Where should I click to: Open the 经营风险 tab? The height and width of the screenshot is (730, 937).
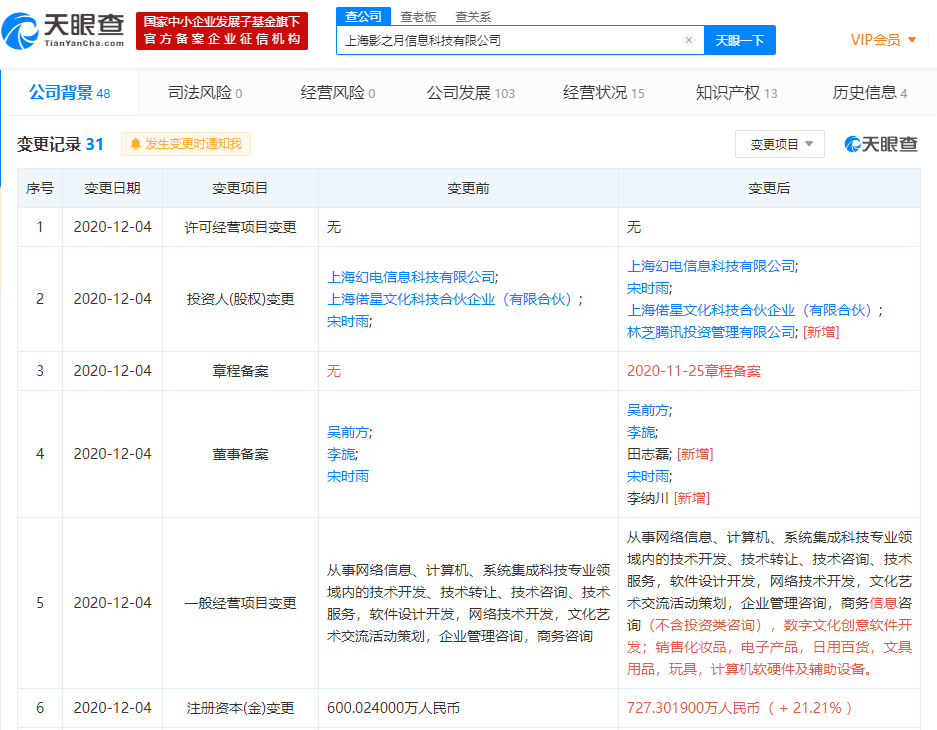coord(337,93)
